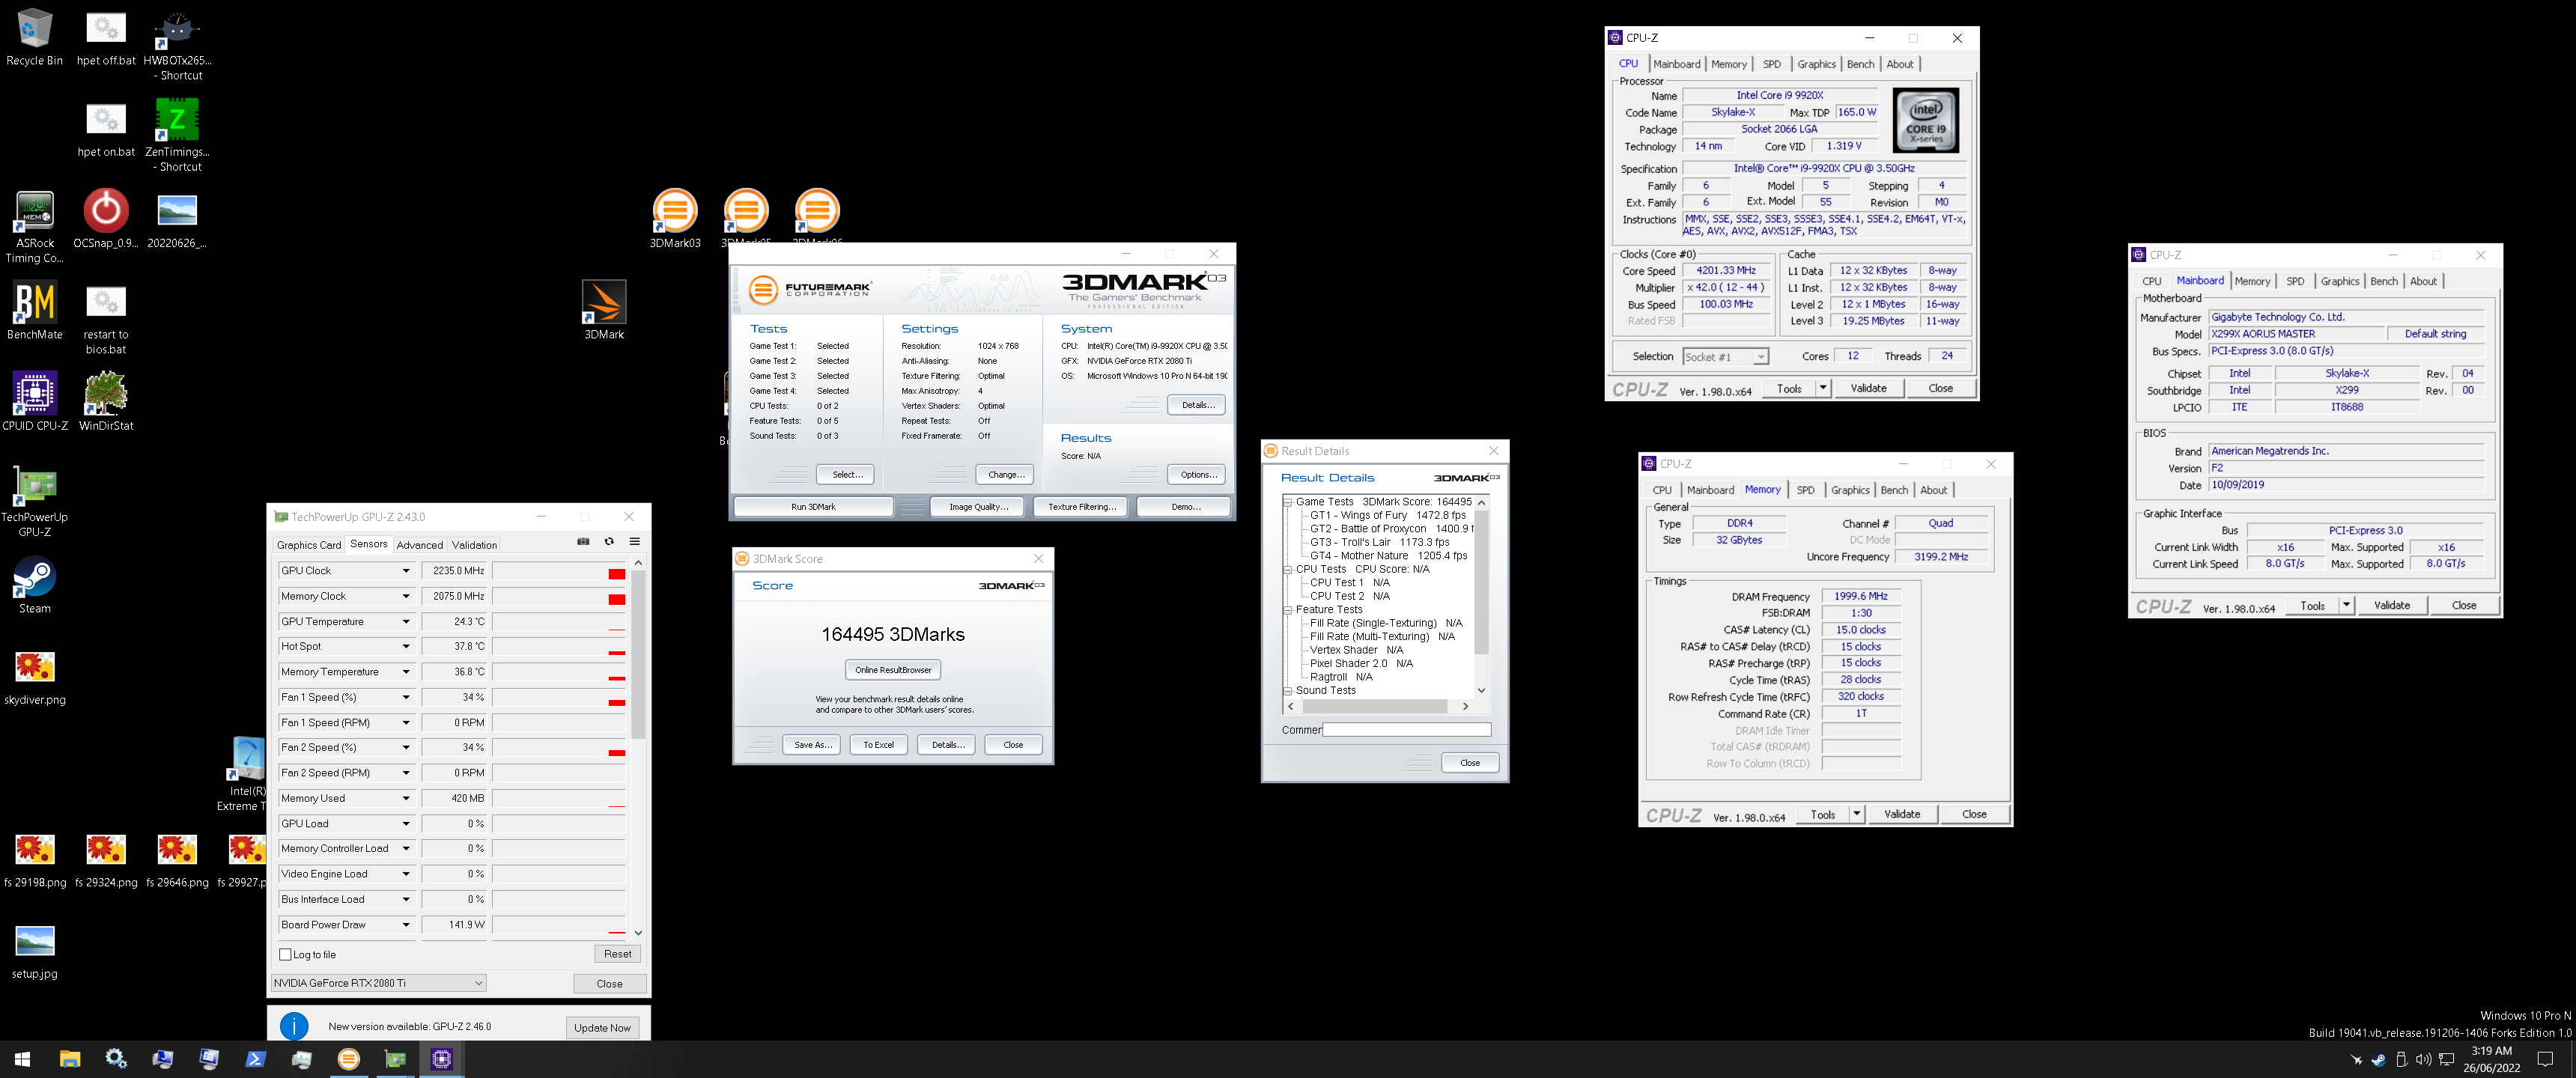Open Tools dropdown arrow in CPU-Z CPU window
2576x1078 pixels.
click(x=1823, y=388)
